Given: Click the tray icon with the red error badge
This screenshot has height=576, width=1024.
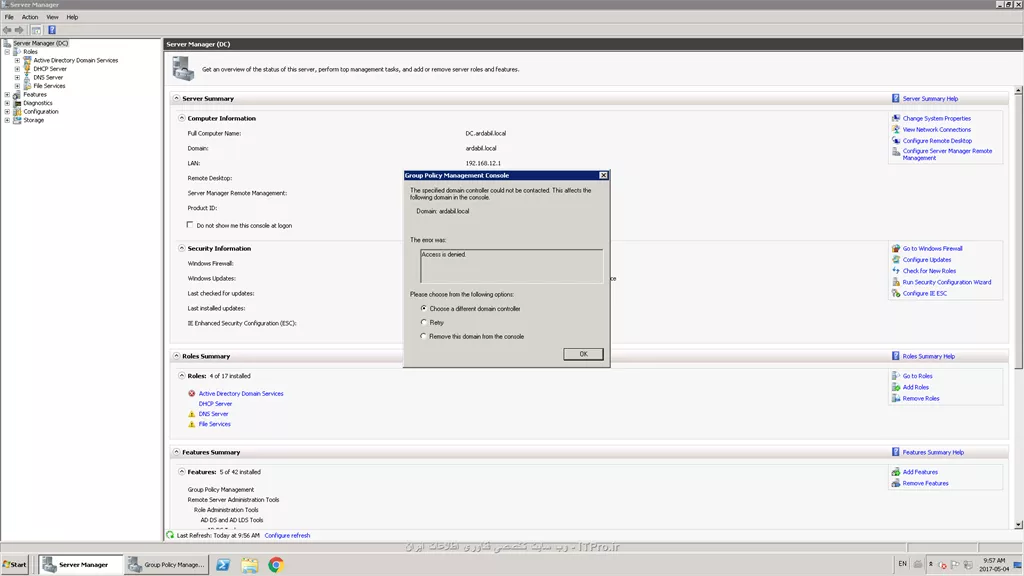Looking at the screenshot, I should [x=942, y=564].
